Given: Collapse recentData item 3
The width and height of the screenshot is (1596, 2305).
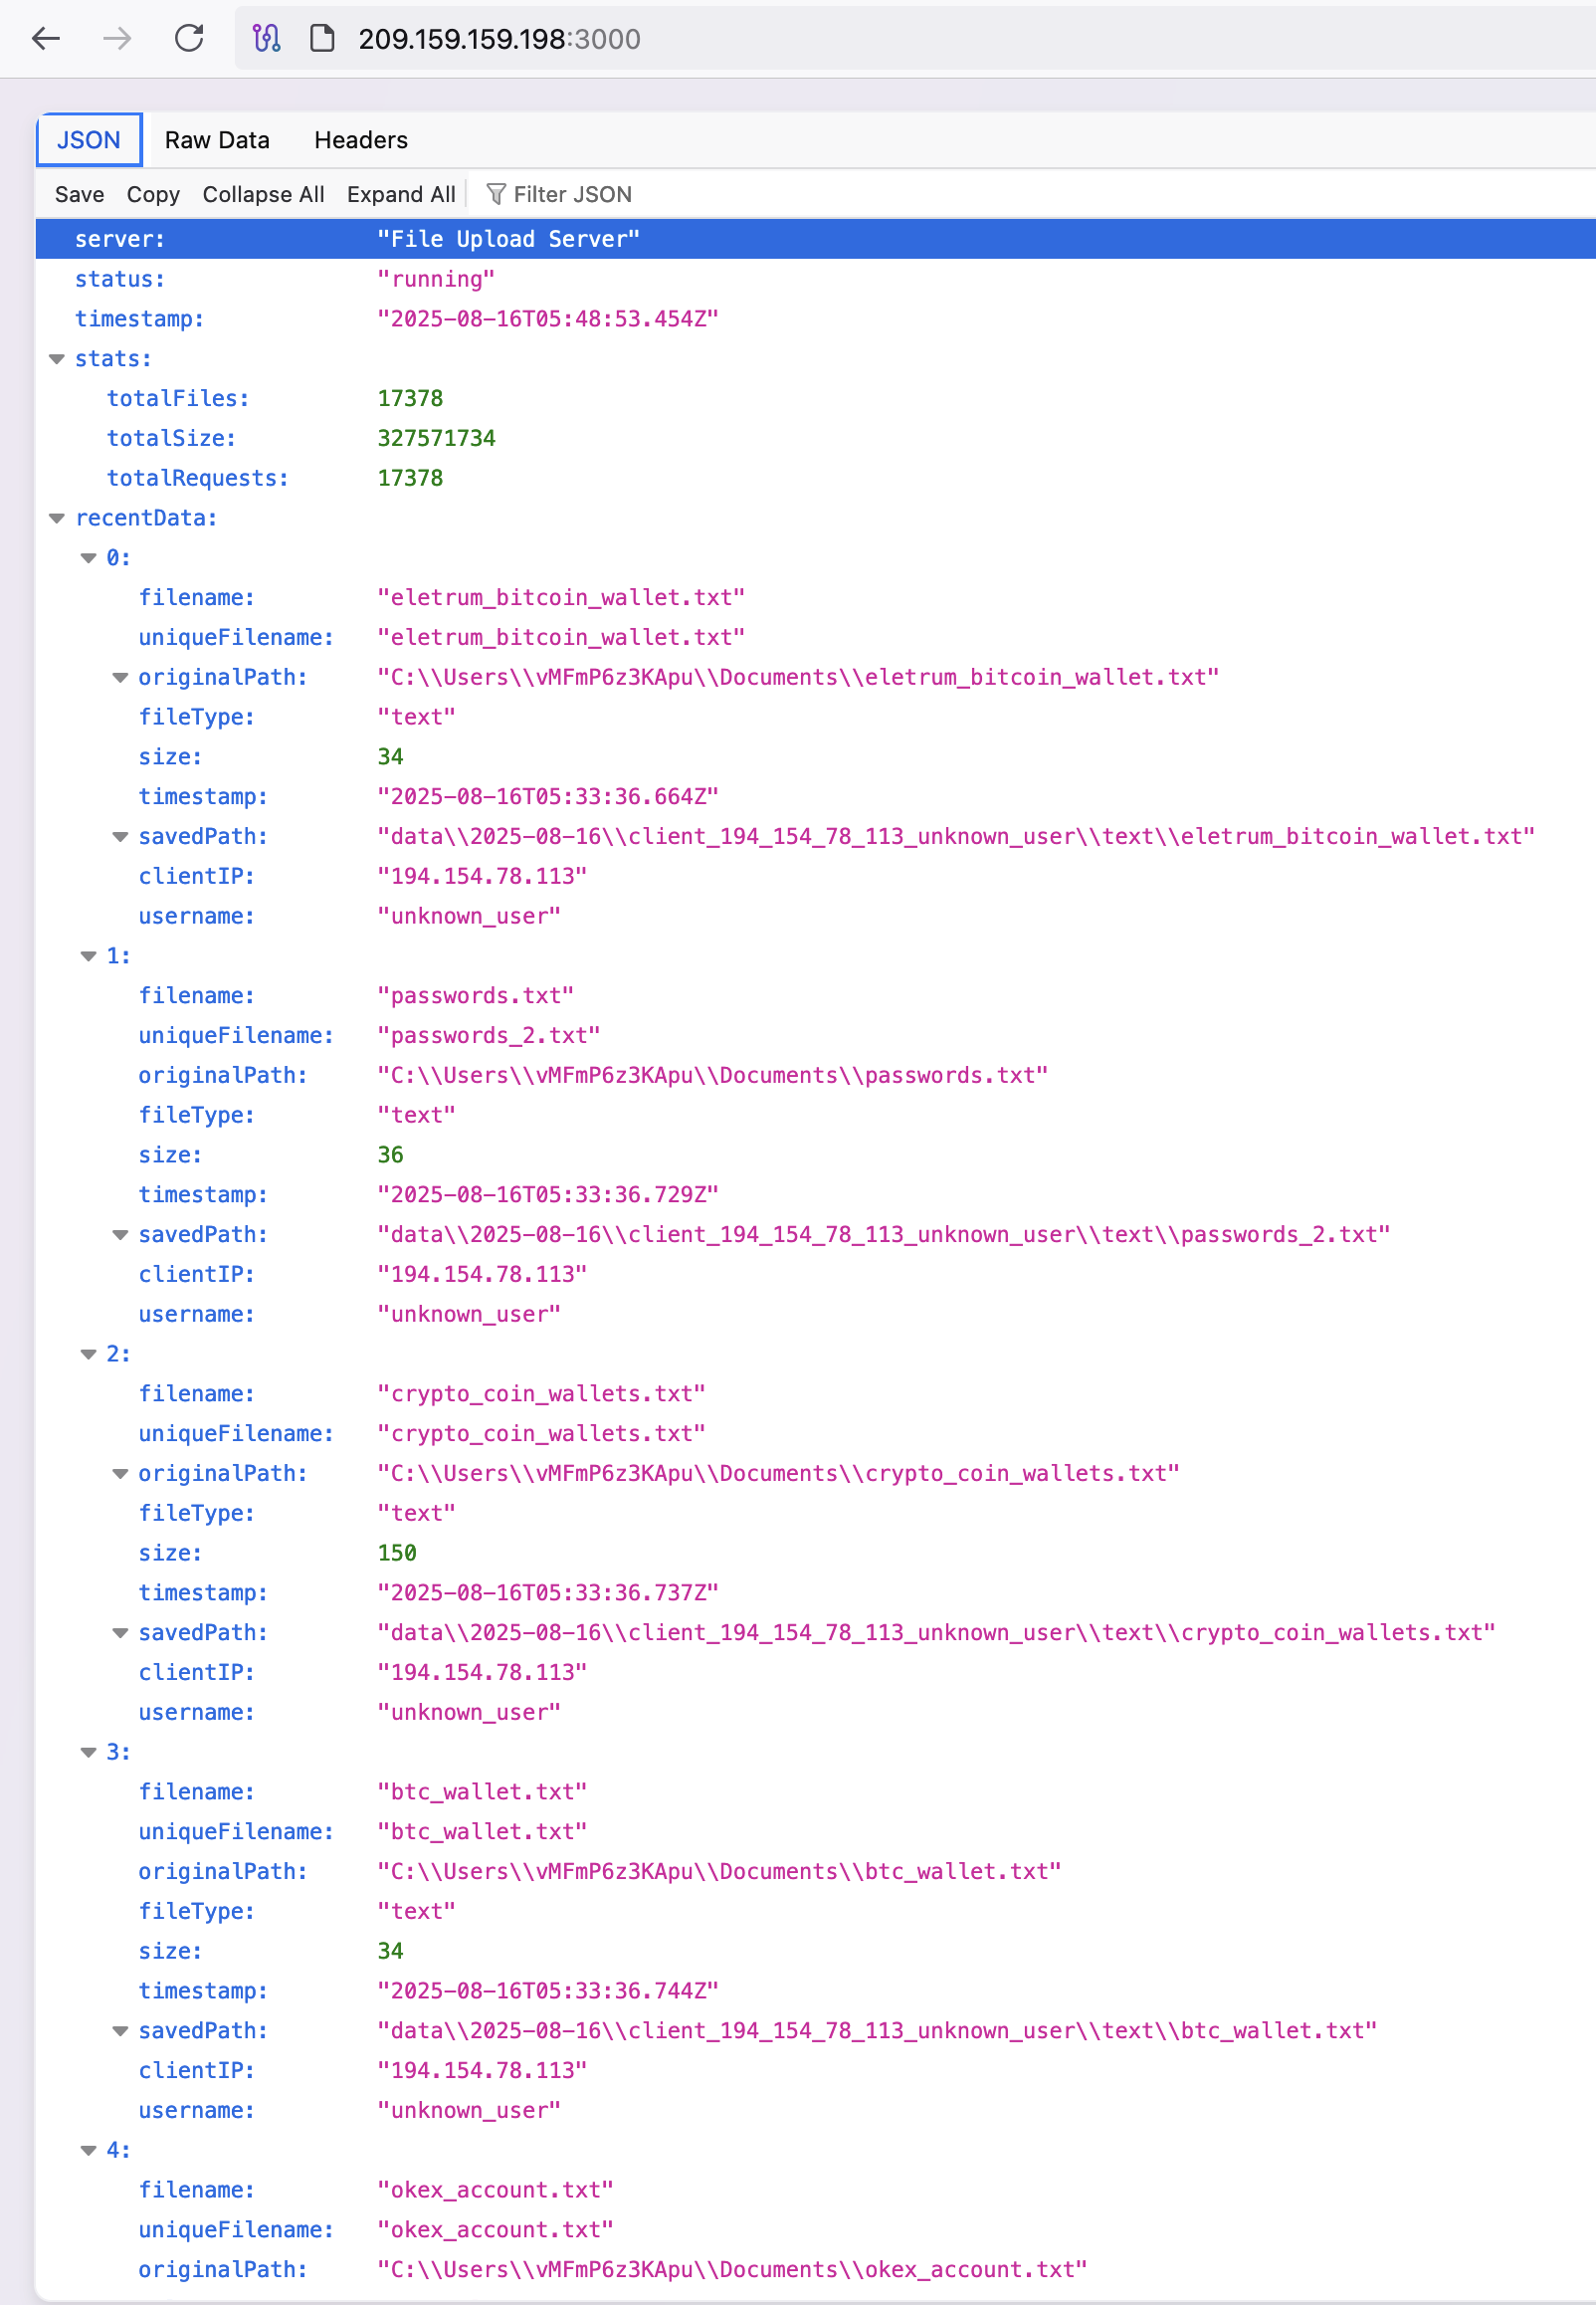Looking at the screenshot, I should click(88, 1752).
